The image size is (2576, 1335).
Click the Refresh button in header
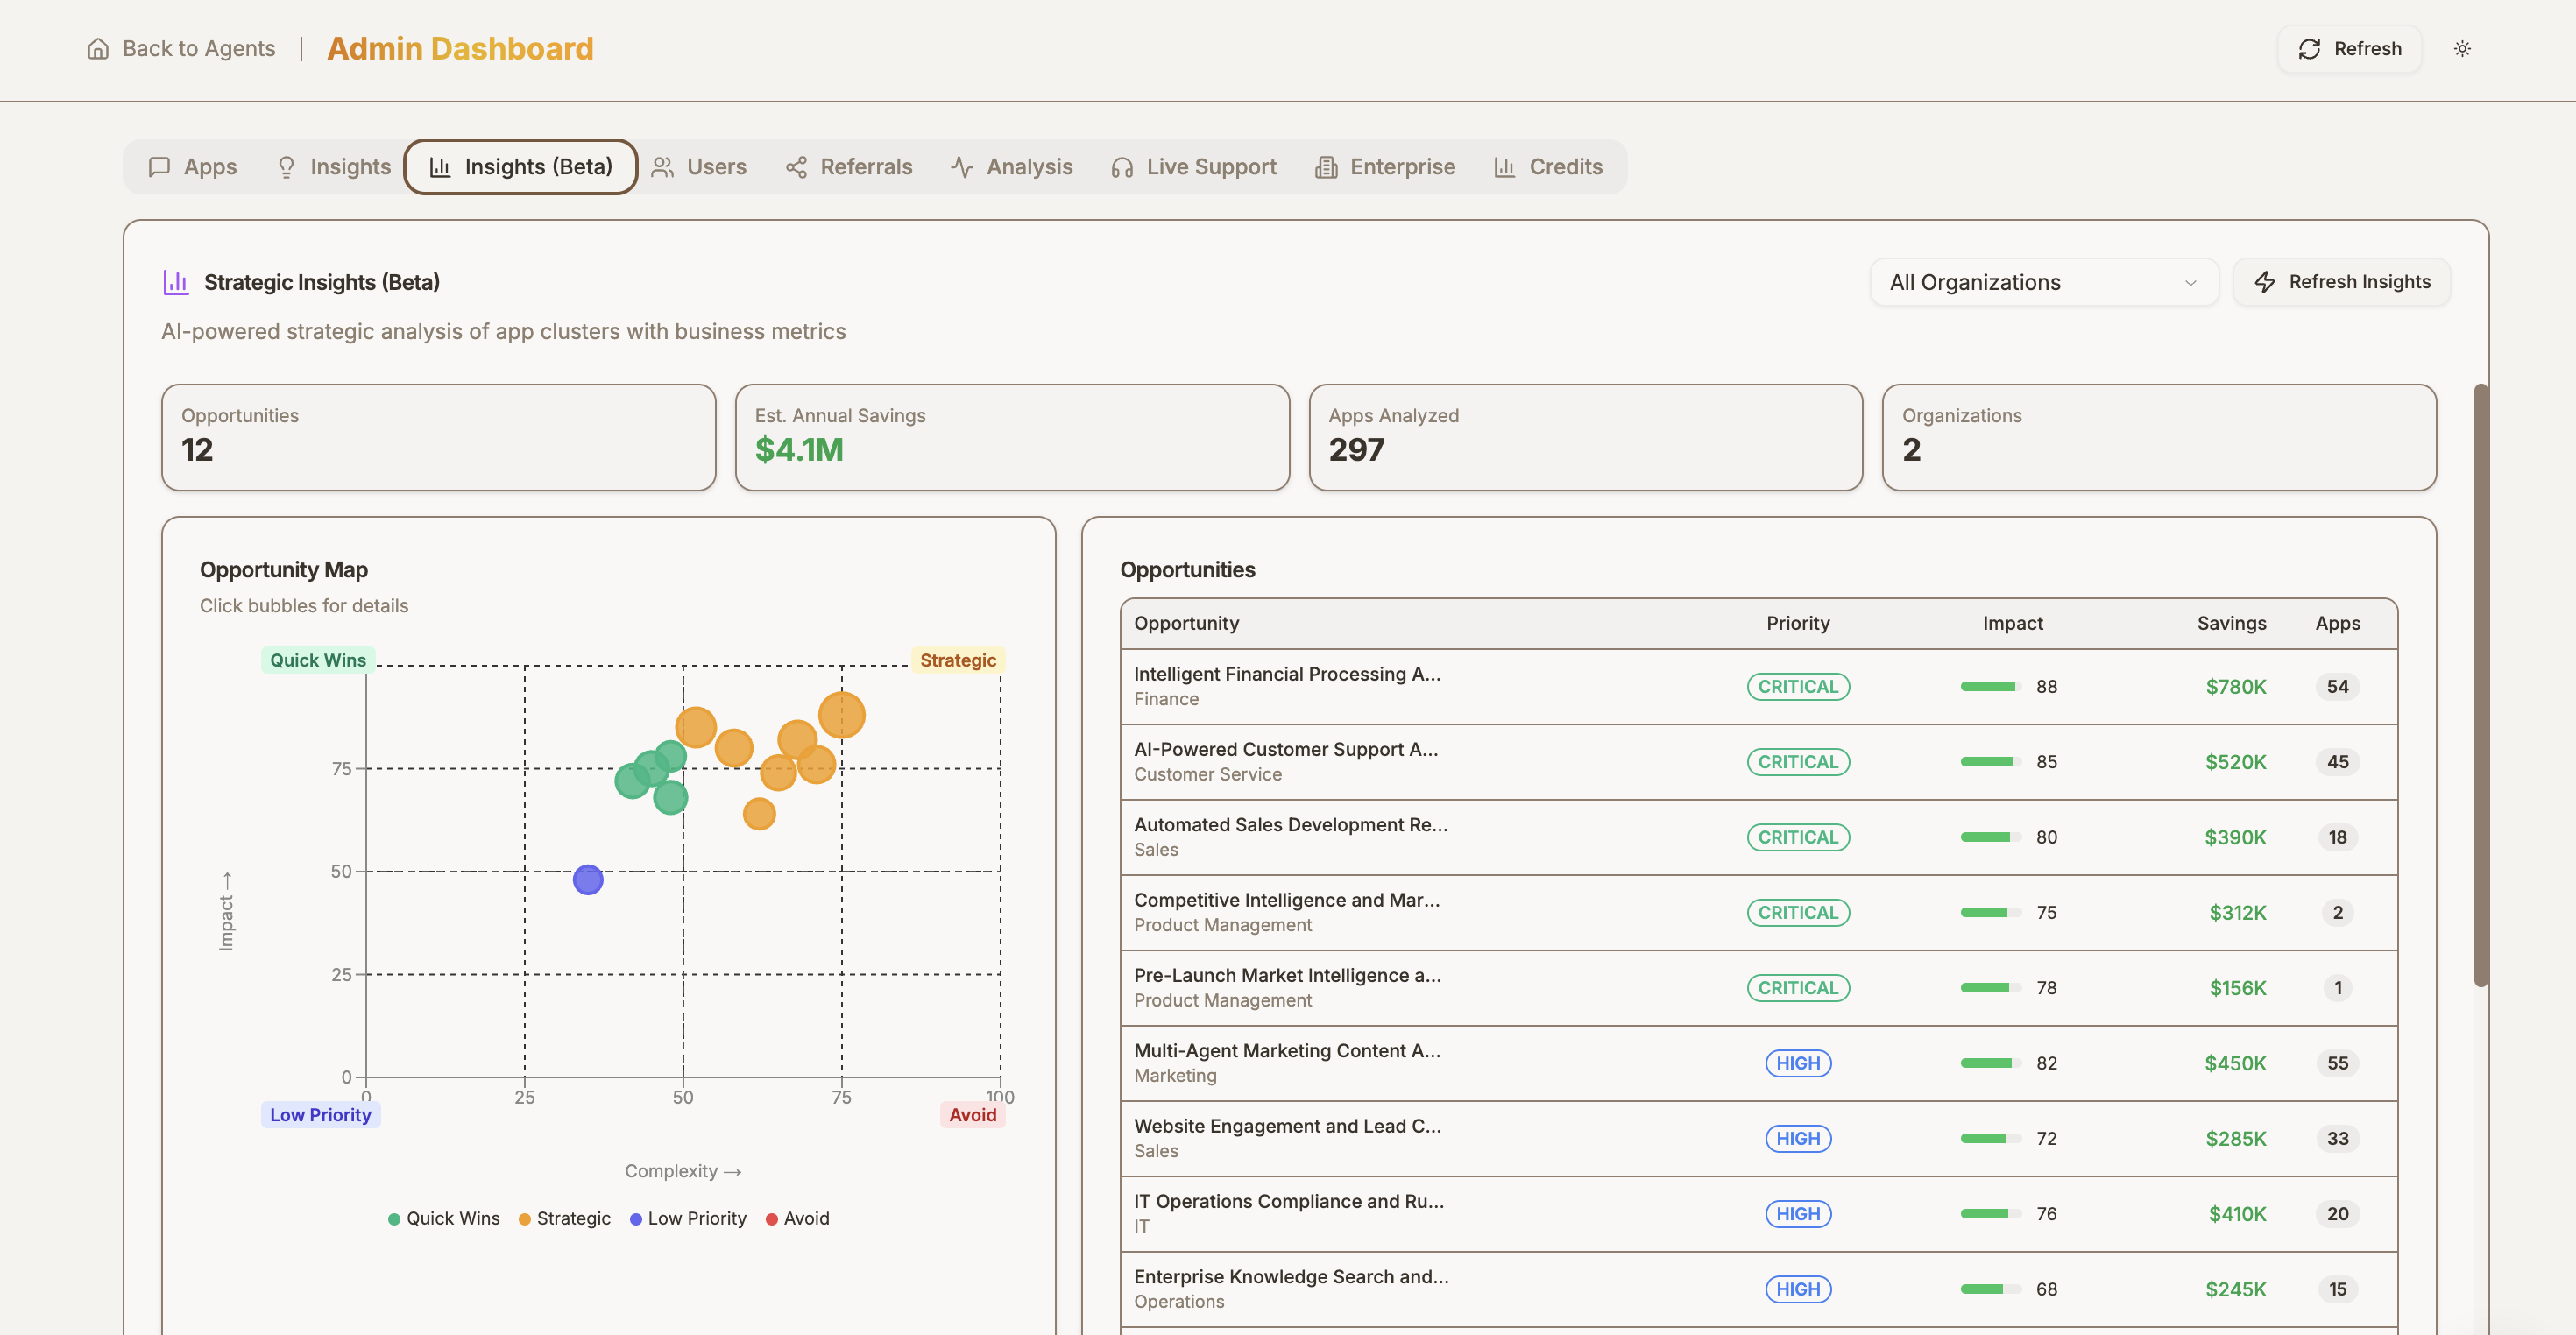tap(2349, 48)
